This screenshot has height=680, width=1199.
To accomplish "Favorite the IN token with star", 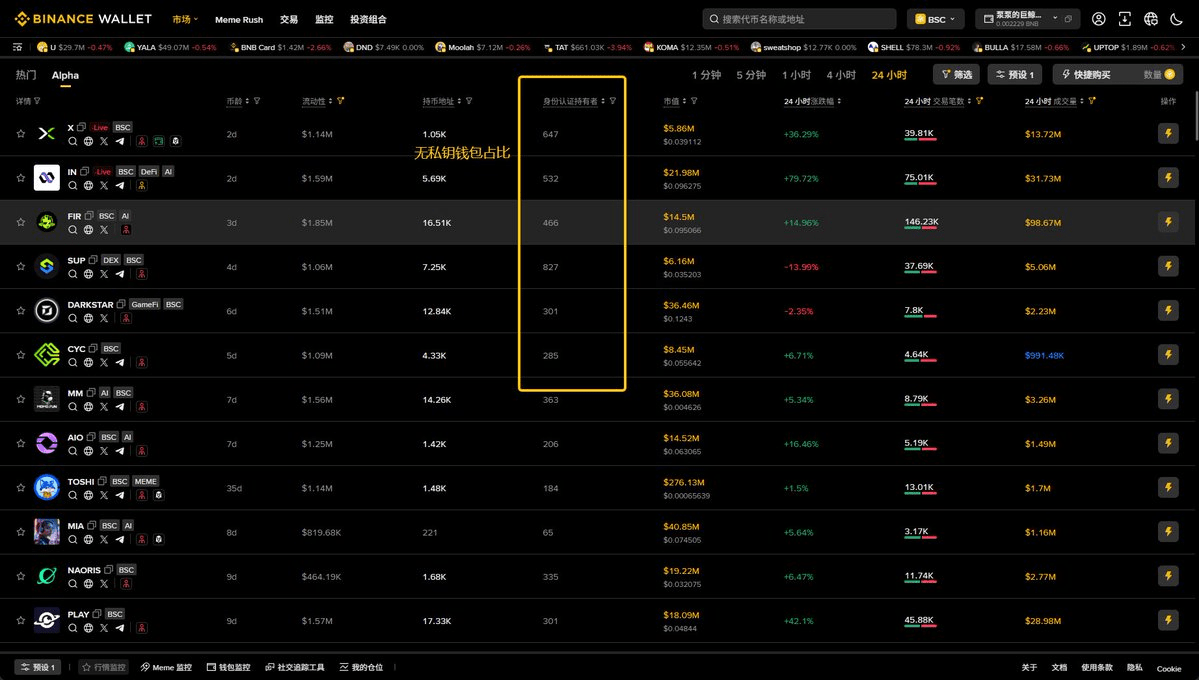I will click(21, 178).
